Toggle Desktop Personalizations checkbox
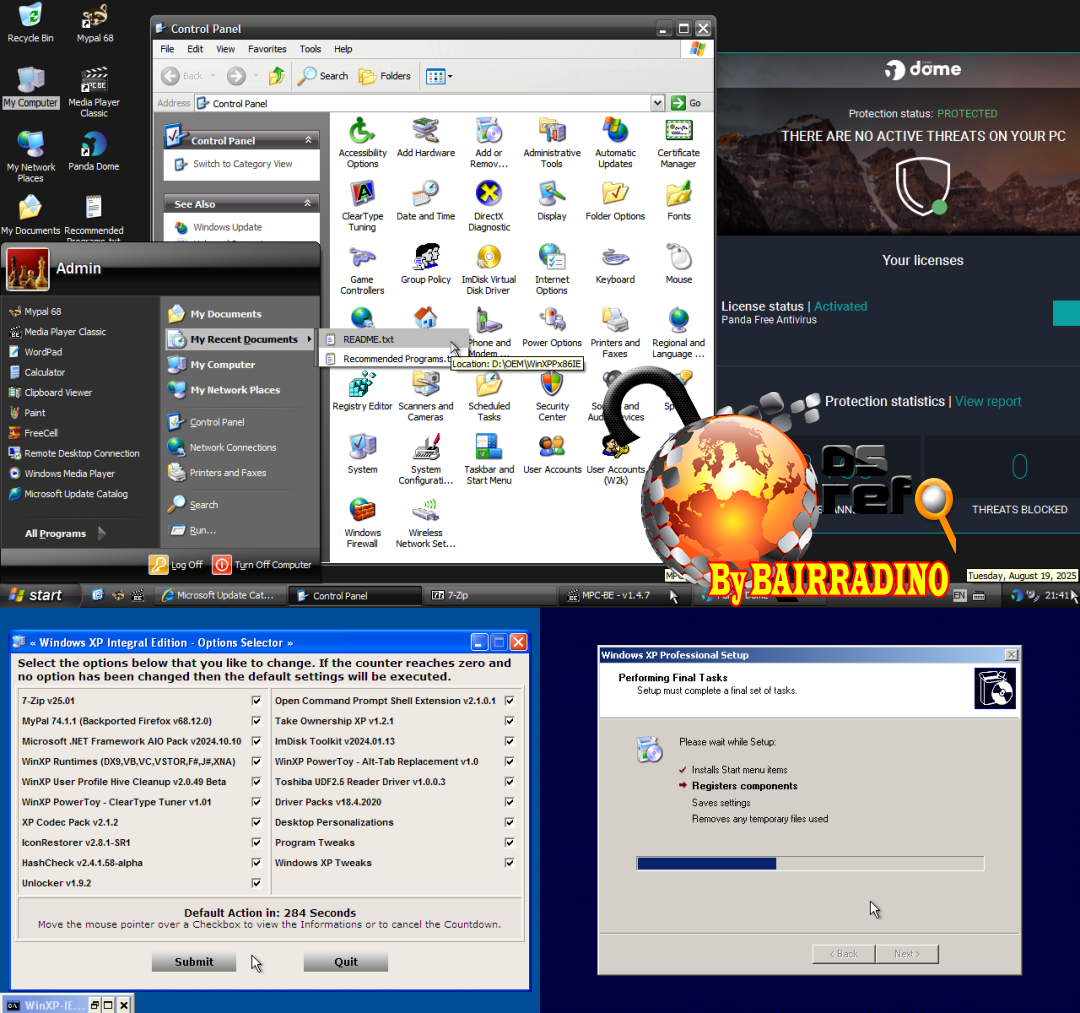Image resolution: width=1080 pixels, height=1013 pixels. (x=510, y=822)
